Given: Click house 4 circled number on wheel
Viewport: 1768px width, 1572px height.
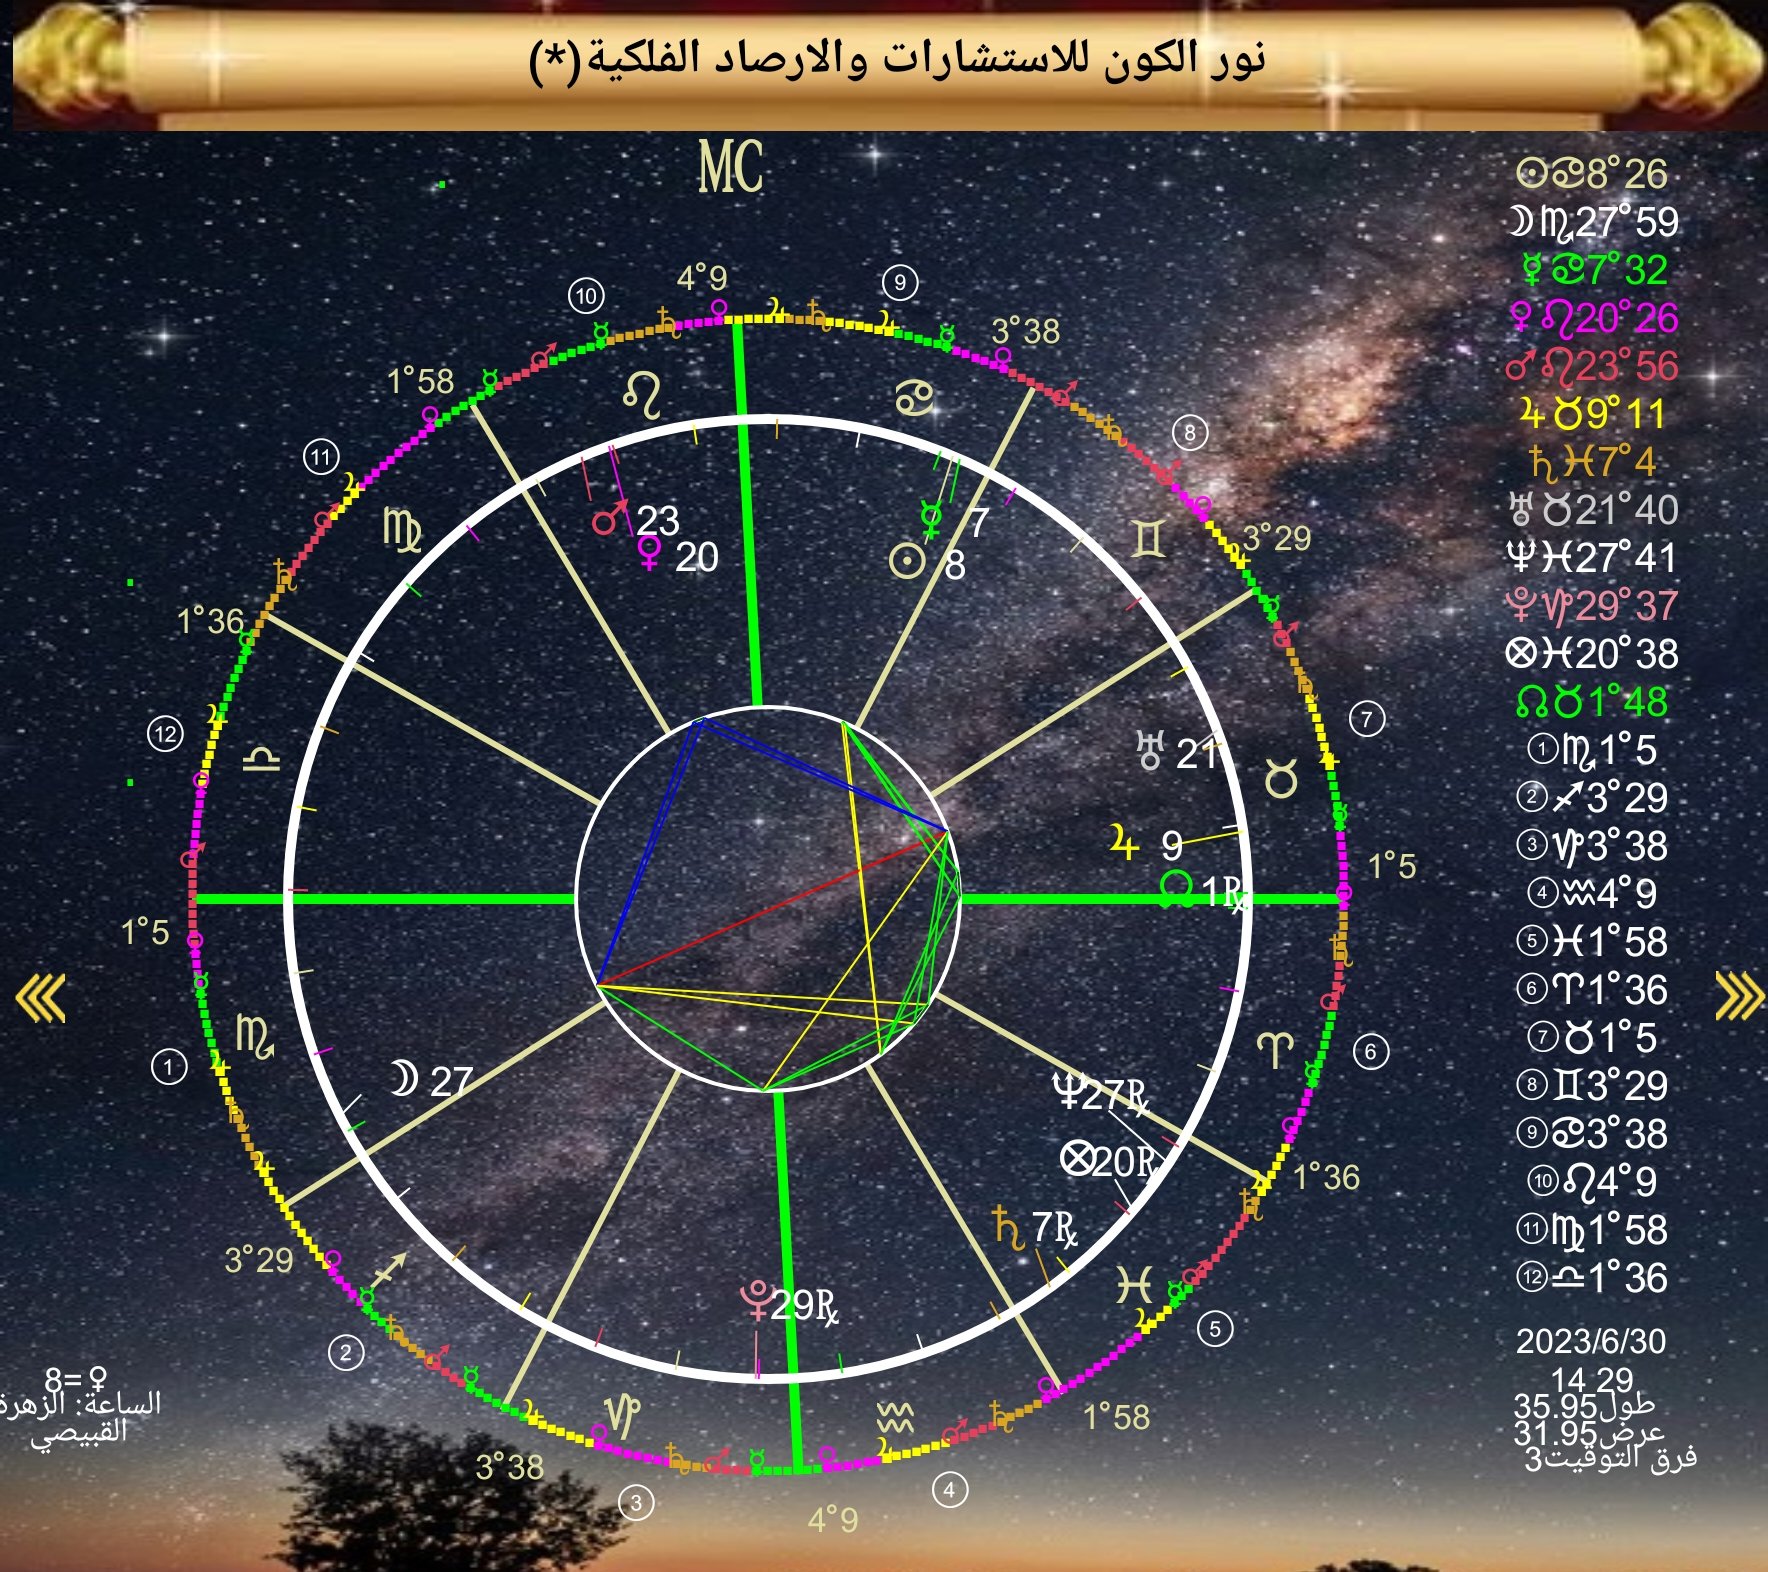Looking at the screenshot, I should tap(949, 1490).
